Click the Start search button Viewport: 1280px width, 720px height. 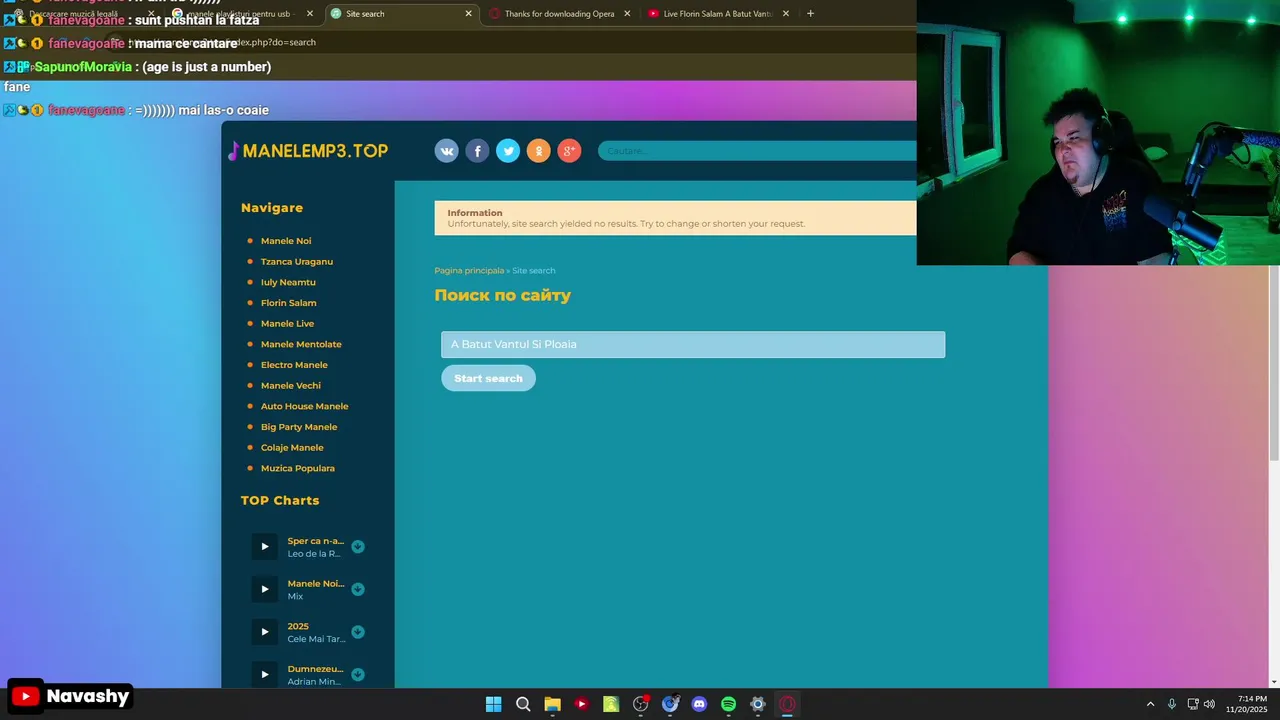[x=488, y=378]
